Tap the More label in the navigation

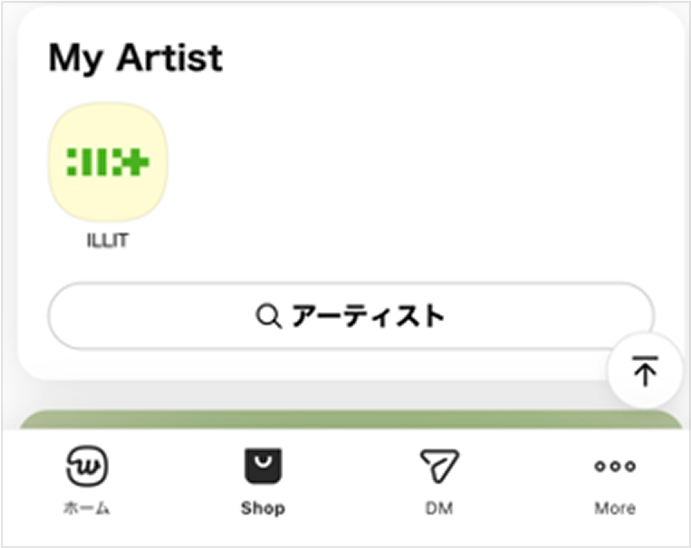(615, 508)
